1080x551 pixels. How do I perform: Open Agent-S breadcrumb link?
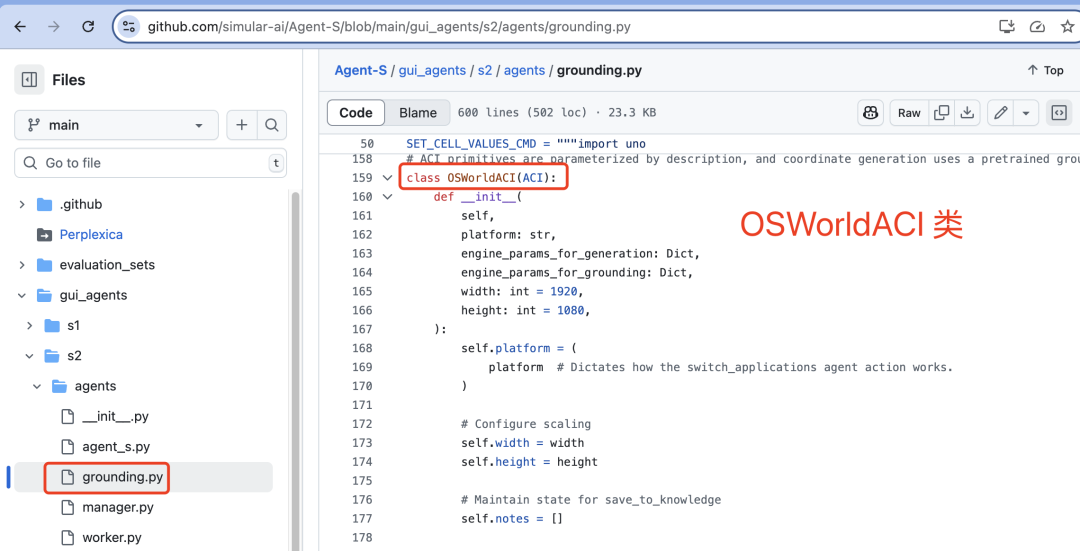[x=361, y=70]
